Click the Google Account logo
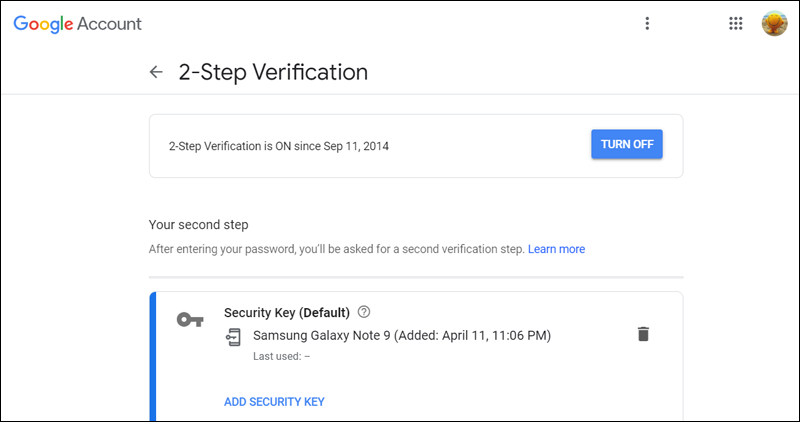The width and height of the screenshot is (800, 422). tap(78, 24)
